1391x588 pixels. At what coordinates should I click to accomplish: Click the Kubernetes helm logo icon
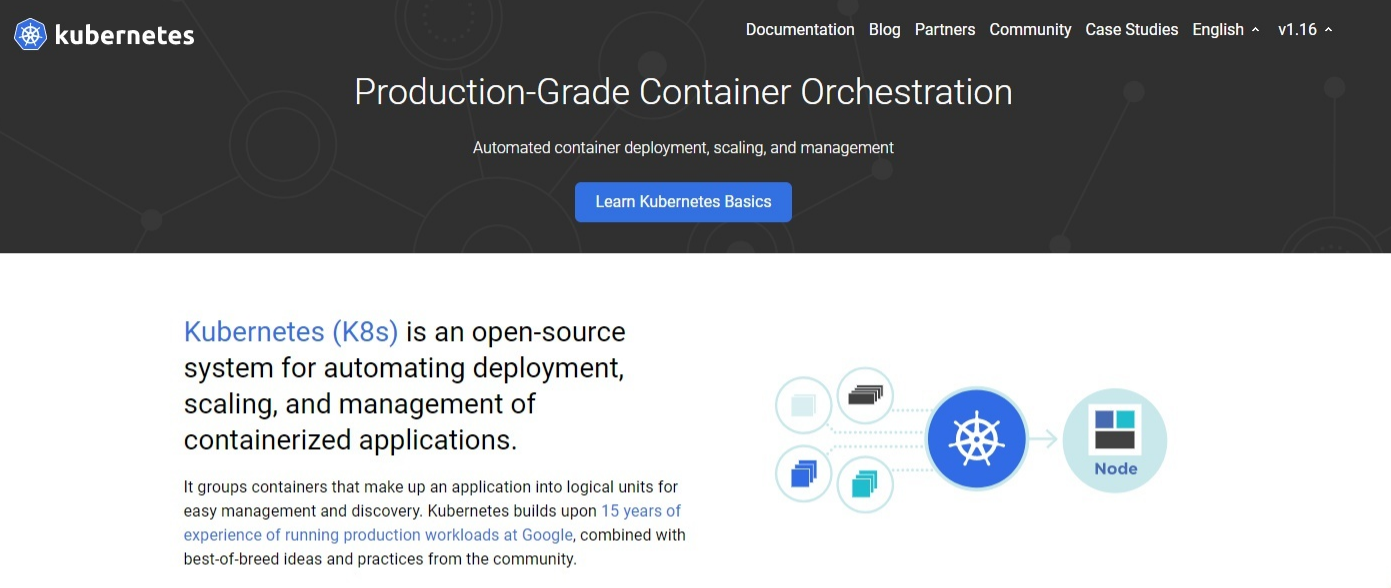[30, 35]
